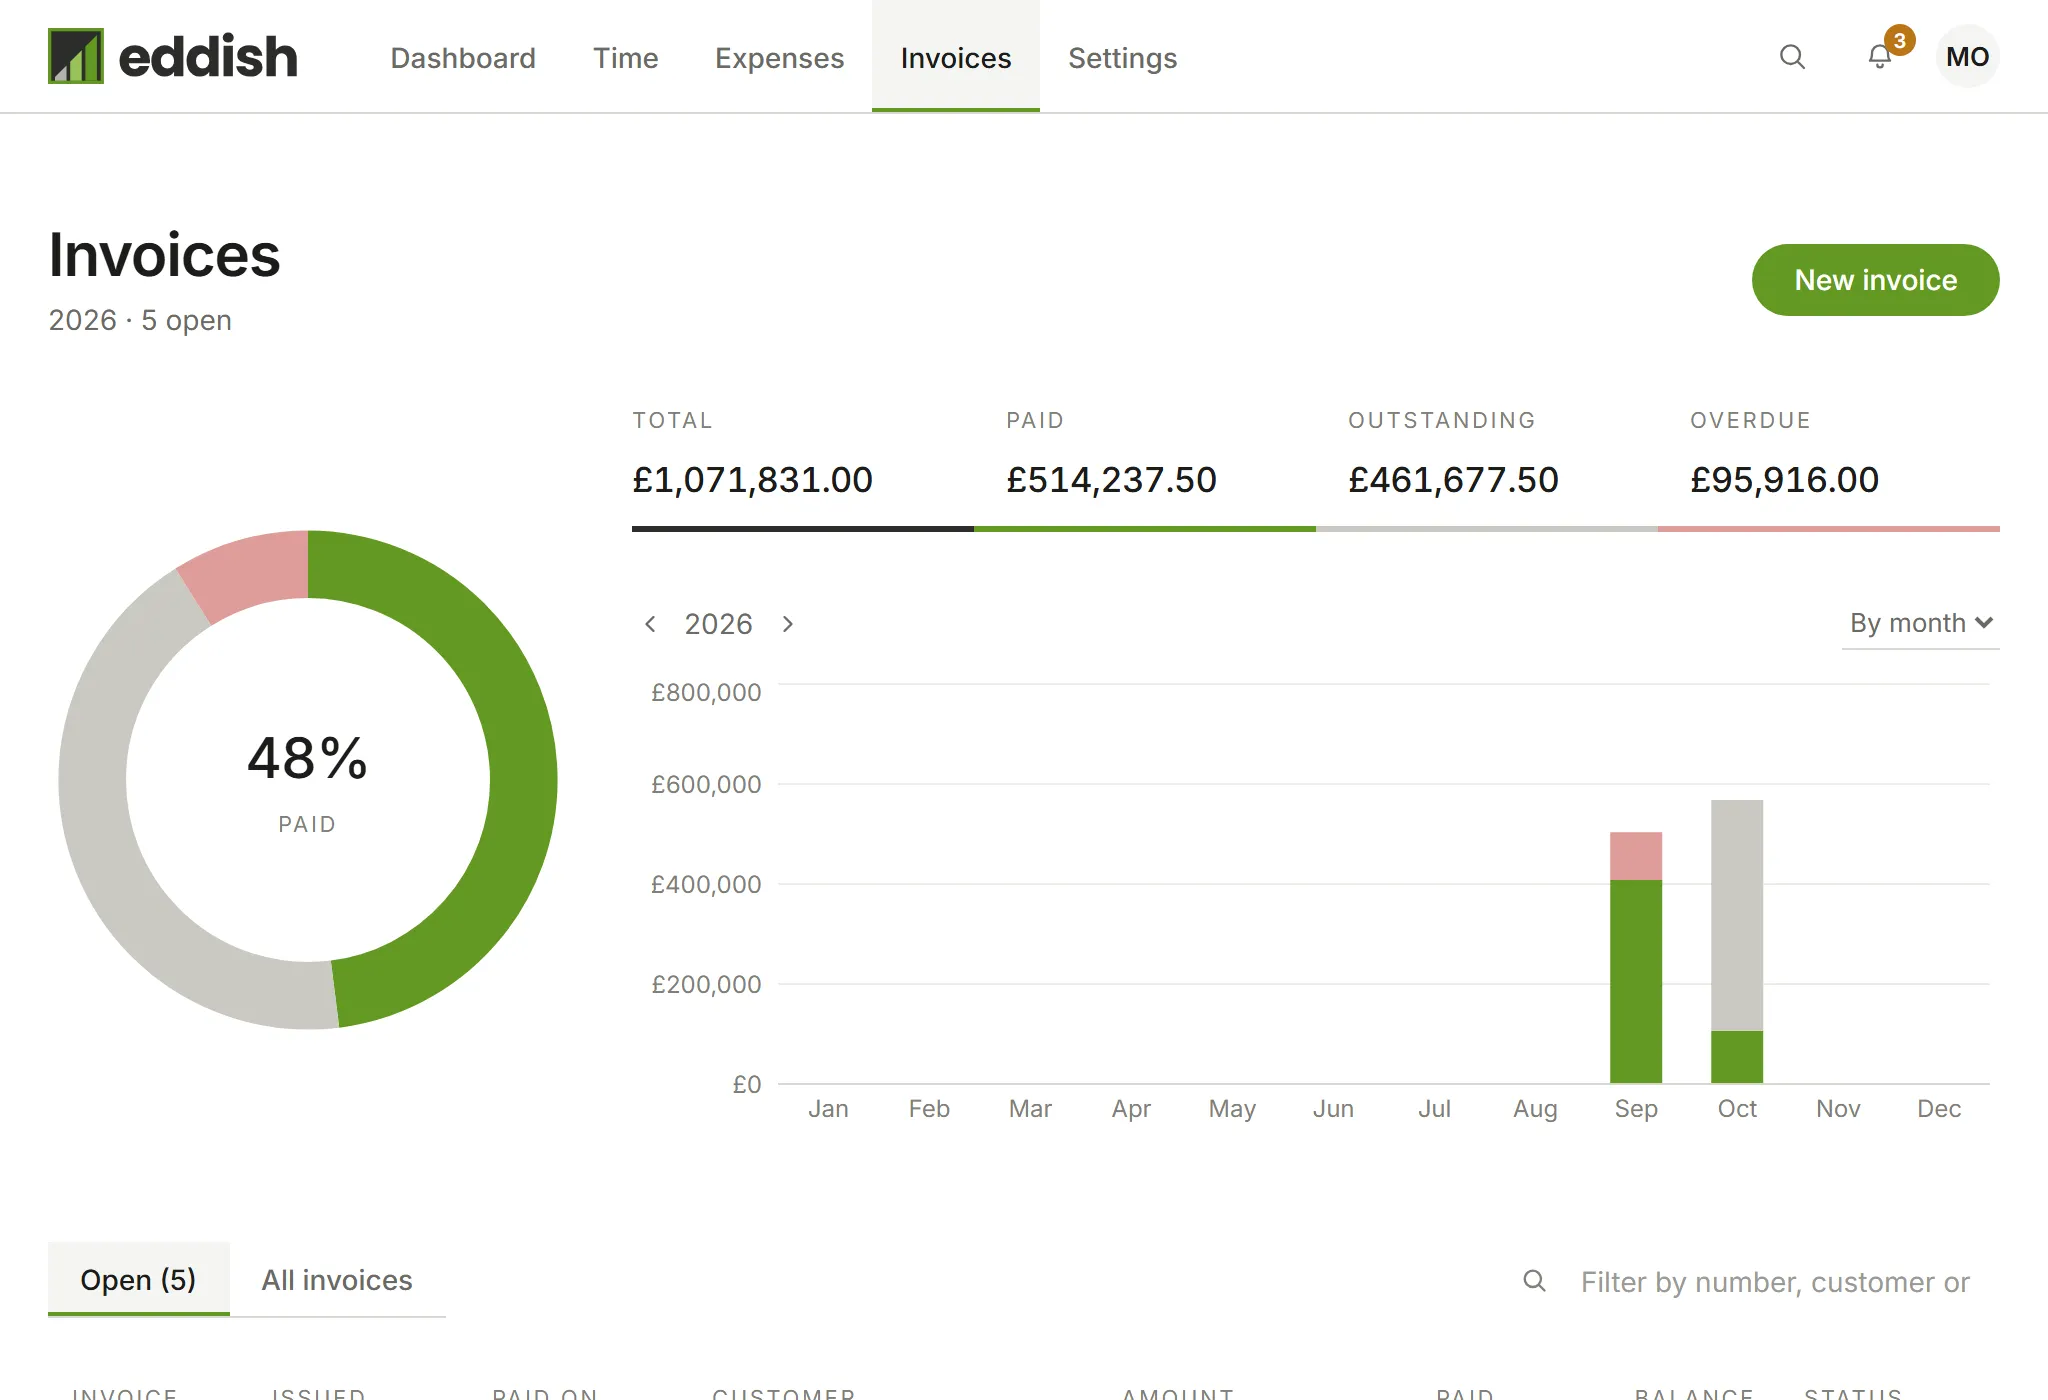Click the Oct month axis label
2048x1400 pixels.
(1737, 1108)
